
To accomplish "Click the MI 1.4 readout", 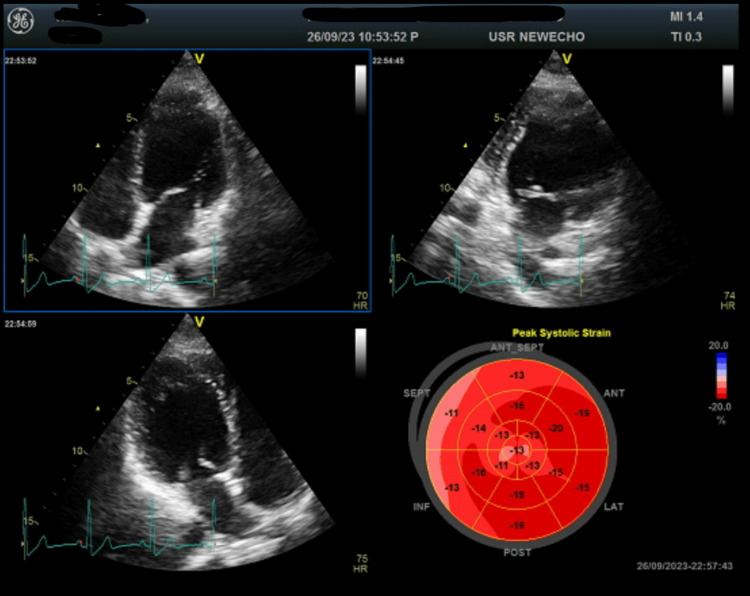I will click(x=686, y=17).
